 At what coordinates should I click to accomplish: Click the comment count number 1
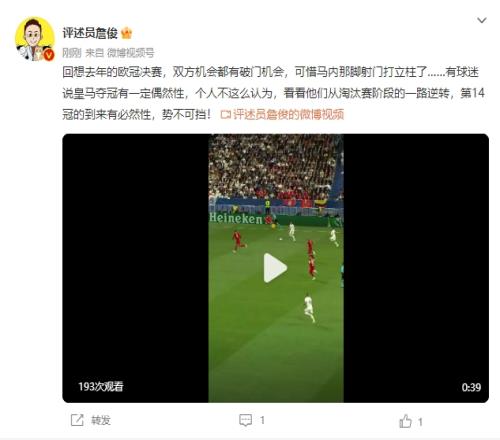point(262,420)
